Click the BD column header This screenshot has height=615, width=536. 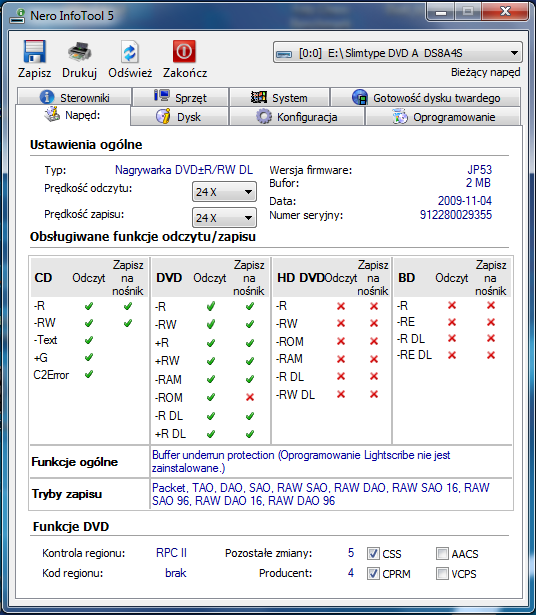coord(406,278)
